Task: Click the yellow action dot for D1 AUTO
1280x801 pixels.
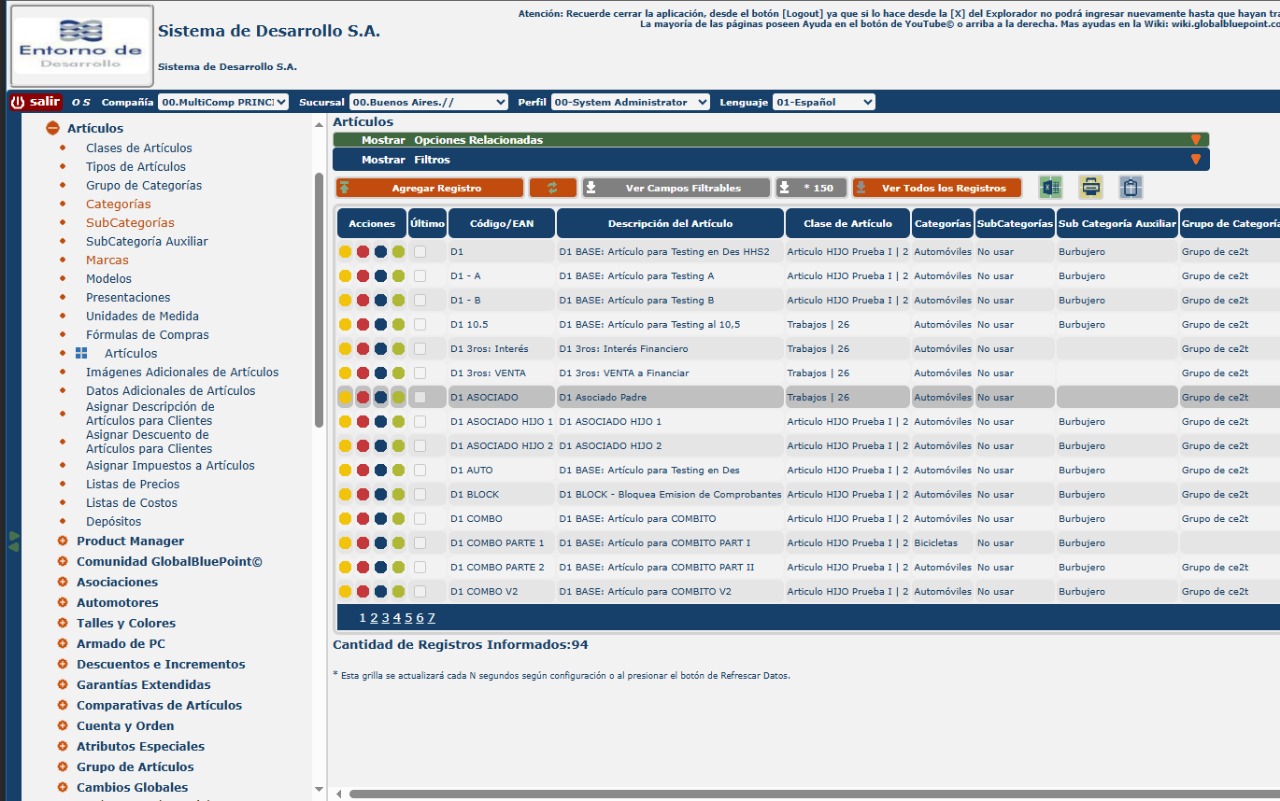Action: click(x=345, y=470)
